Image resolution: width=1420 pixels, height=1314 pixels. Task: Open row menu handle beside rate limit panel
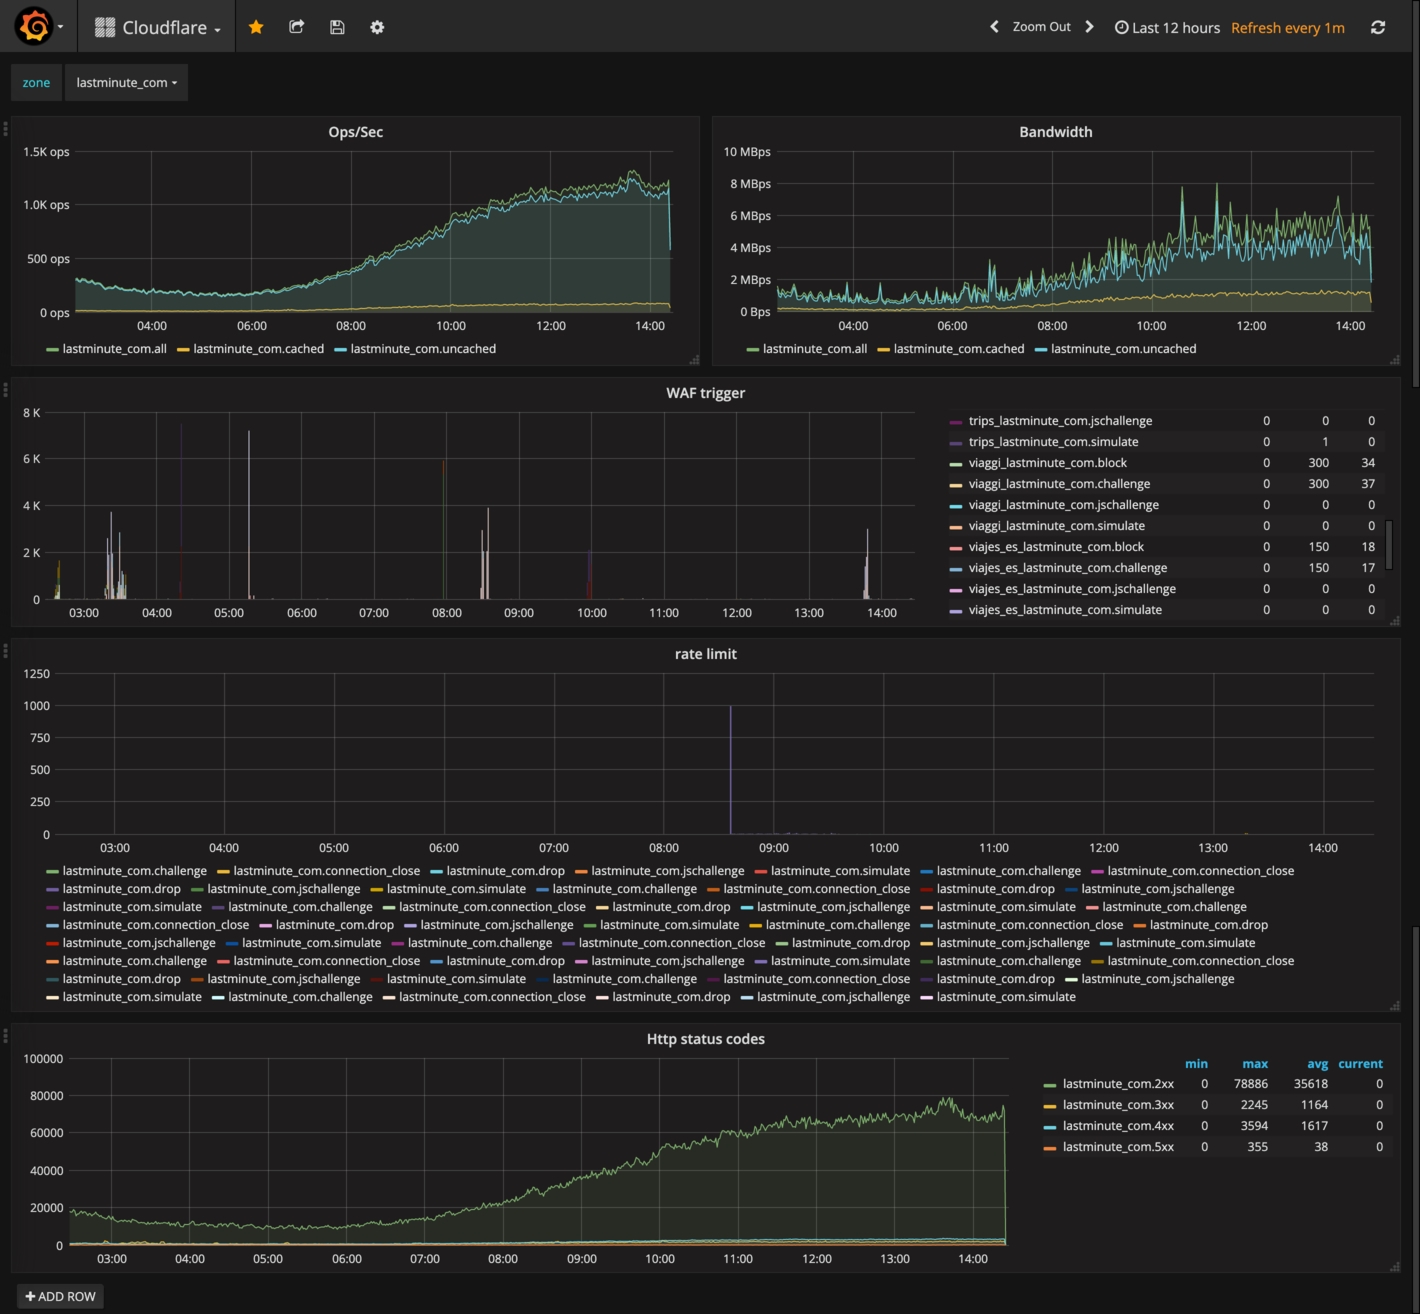6,651
